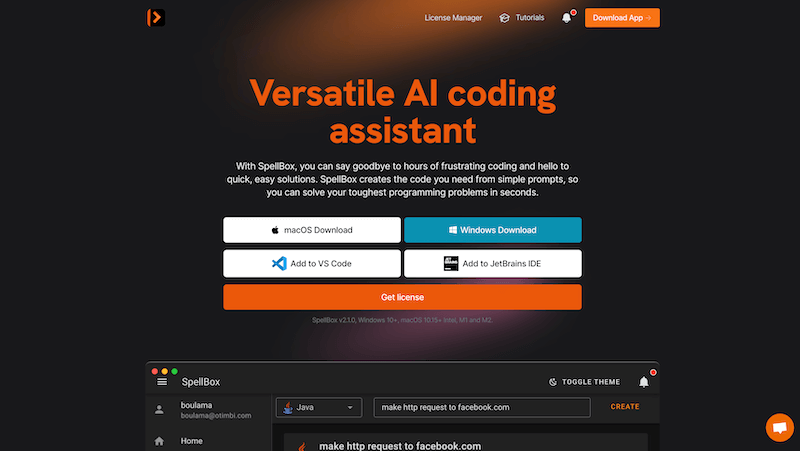
Task: Open the website notifications bell
Action: coord(567,18)
